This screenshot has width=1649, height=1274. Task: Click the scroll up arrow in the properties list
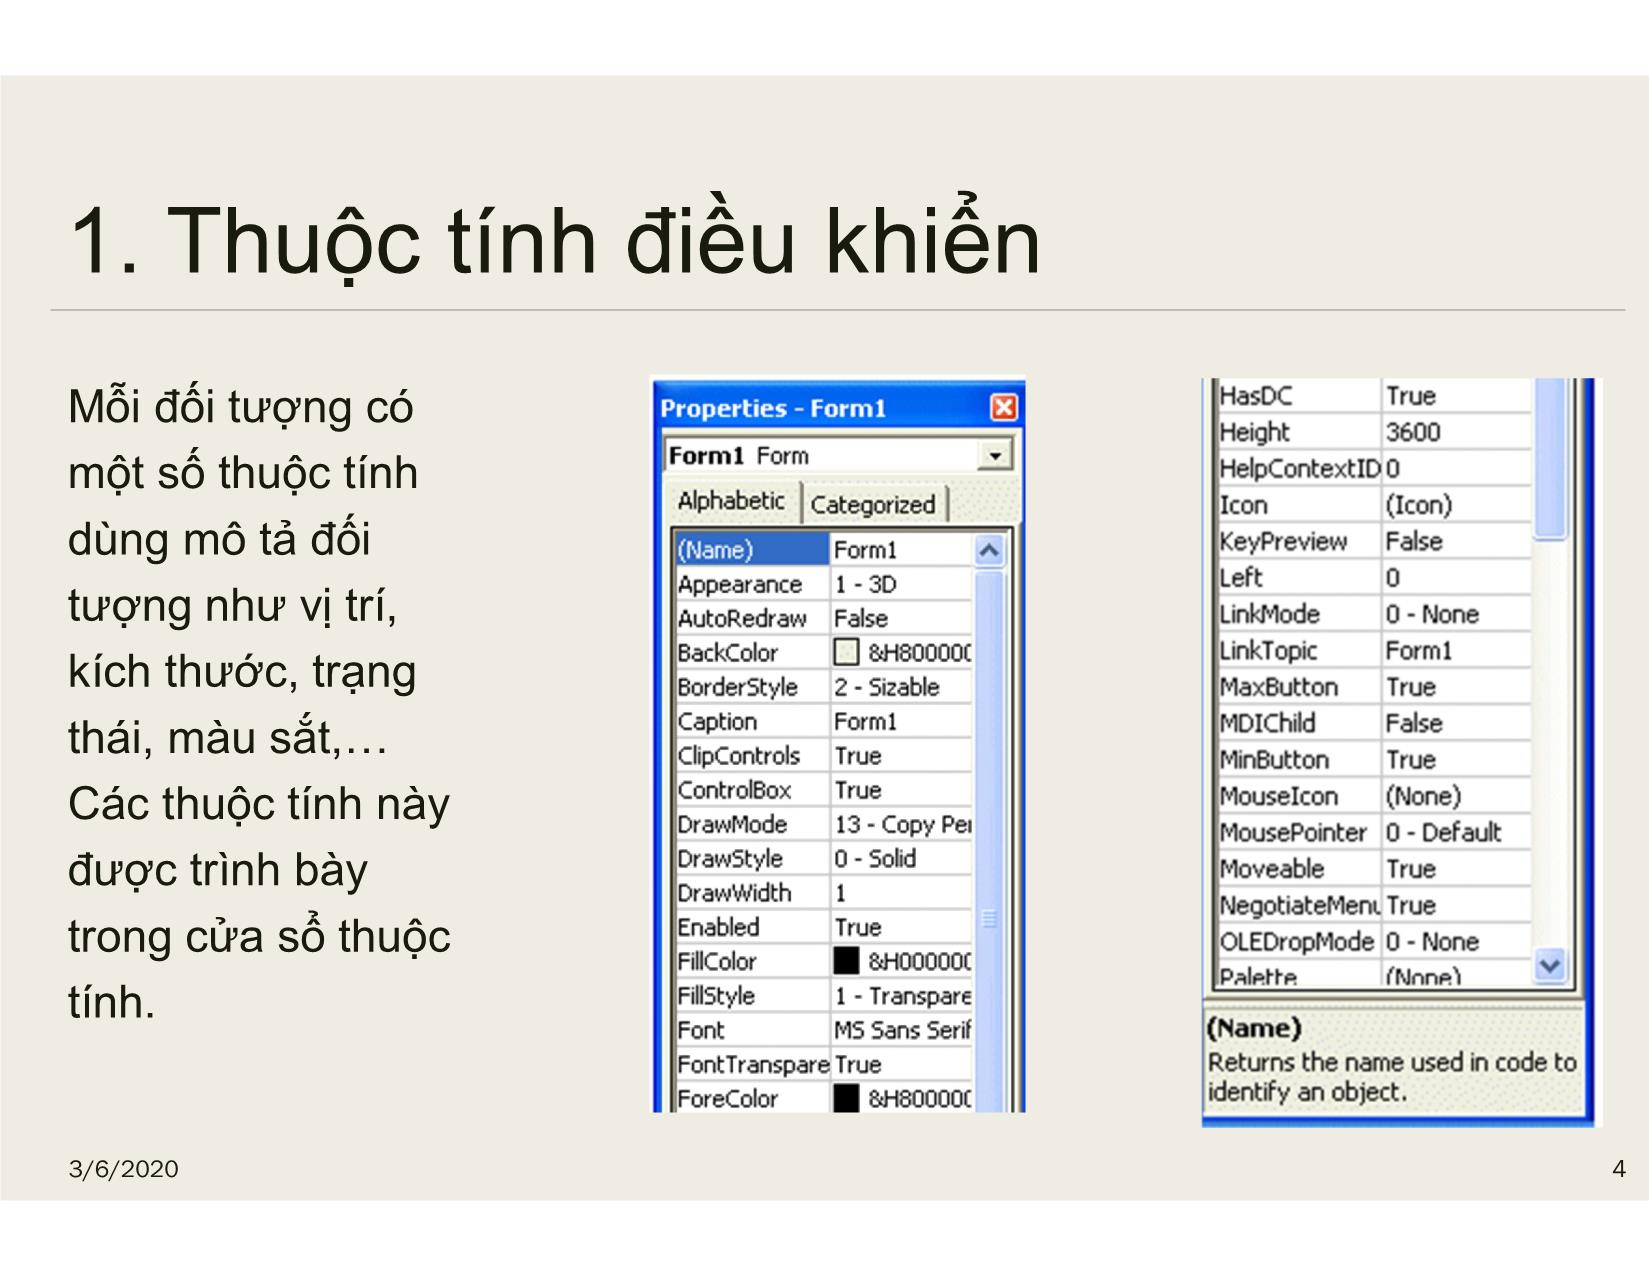pyautogui.click(x=988, y=551)
